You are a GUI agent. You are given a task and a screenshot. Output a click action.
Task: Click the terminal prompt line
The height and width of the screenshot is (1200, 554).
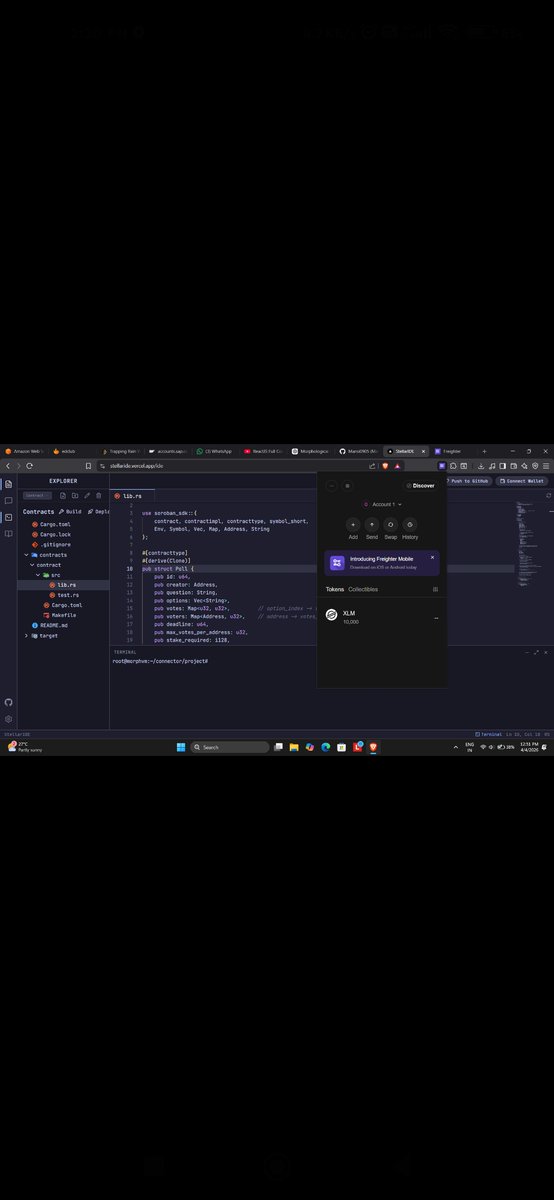[x=160, y=661]
